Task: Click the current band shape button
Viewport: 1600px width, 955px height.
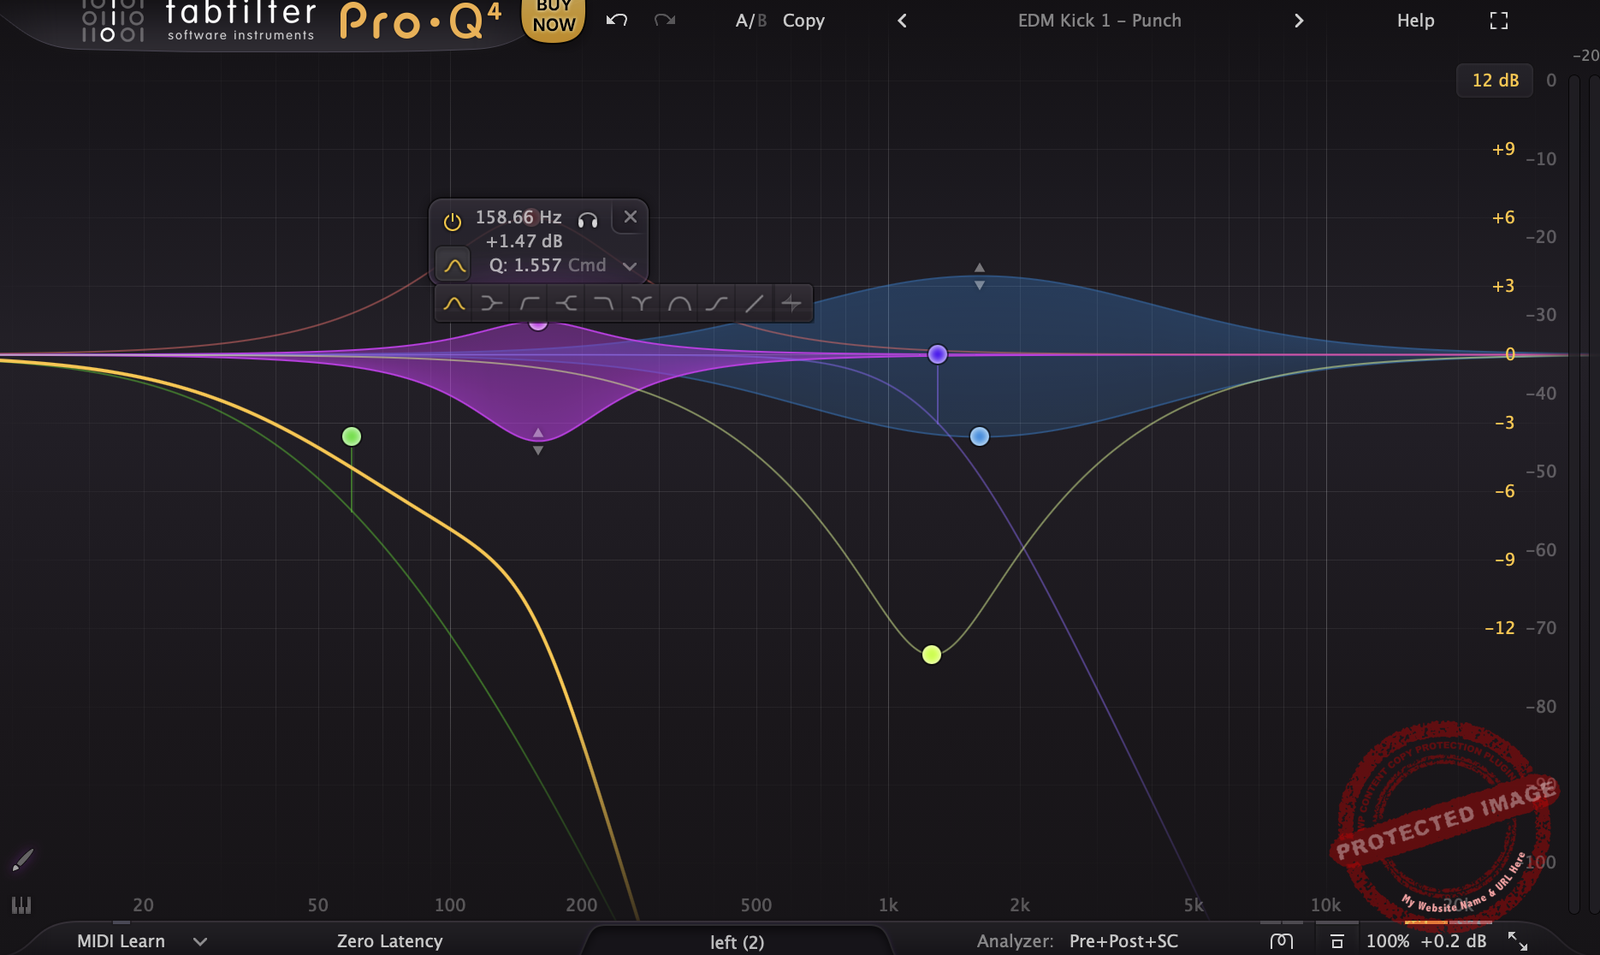Action: 454,265
